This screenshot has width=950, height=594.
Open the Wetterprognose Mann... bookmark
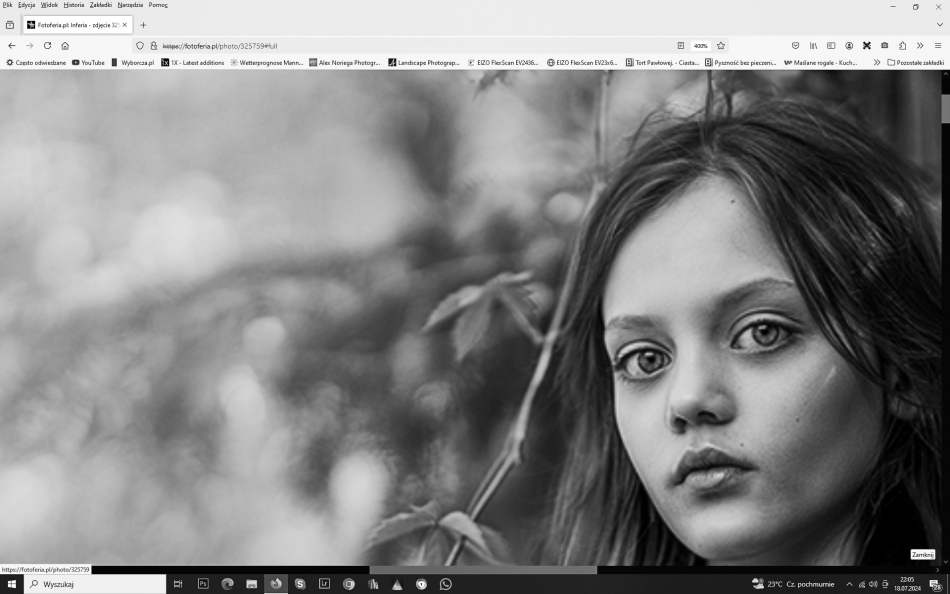pyautogui.click(x=267, y=62)
